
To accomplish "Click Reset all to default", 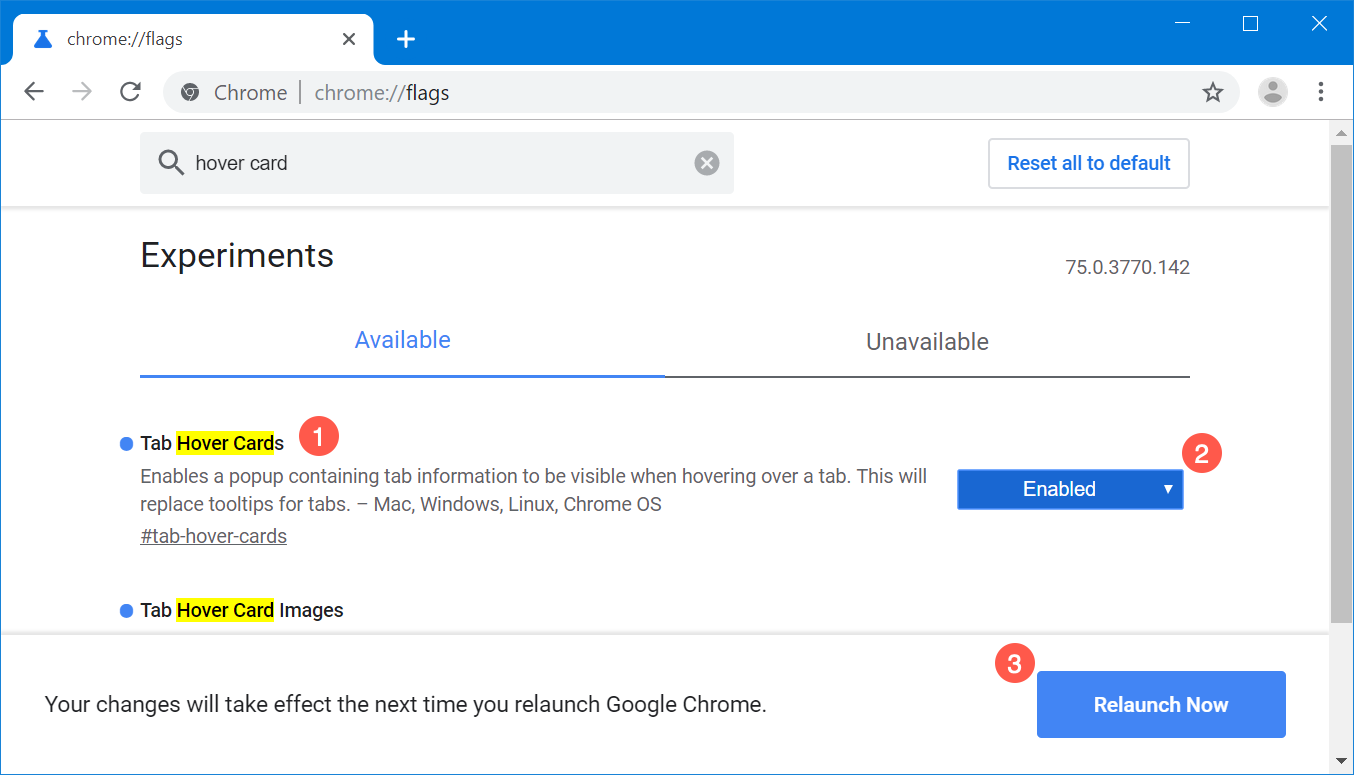I will pyautogui.click(x=1088, y=162).
